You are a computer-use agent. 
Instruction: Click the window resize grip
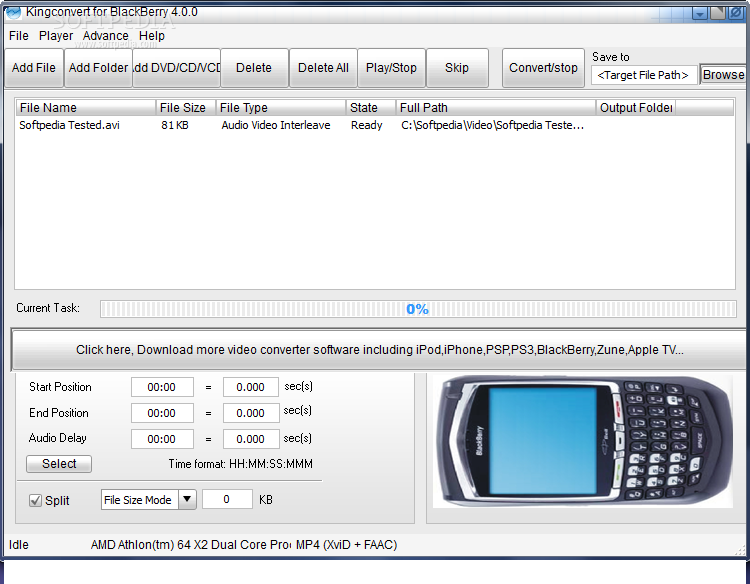[740, 551]
